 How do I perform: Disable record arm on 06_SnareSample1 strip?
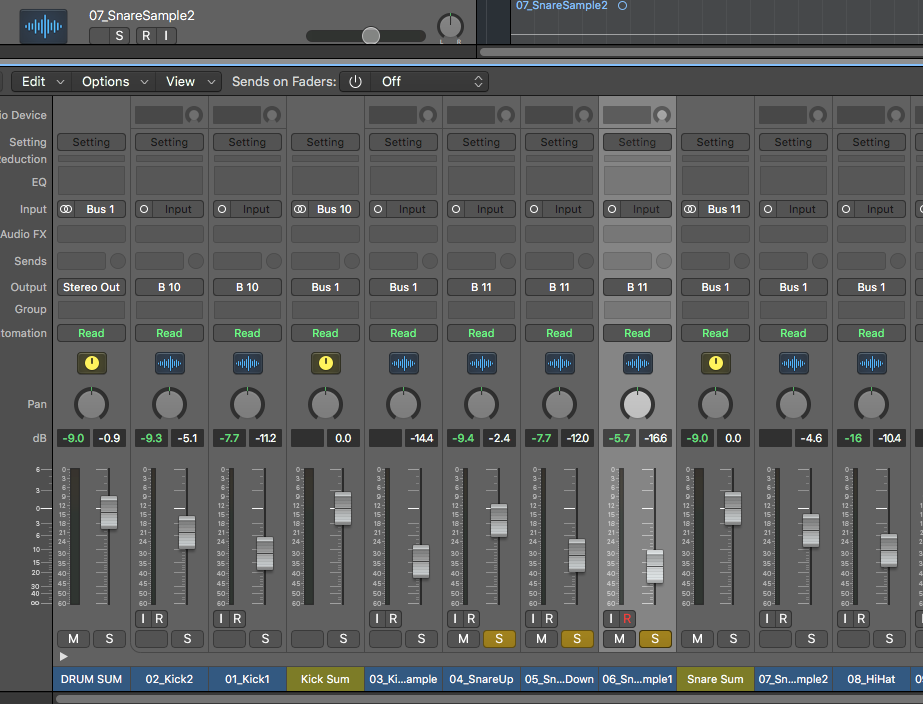click(x=627, y=619)
